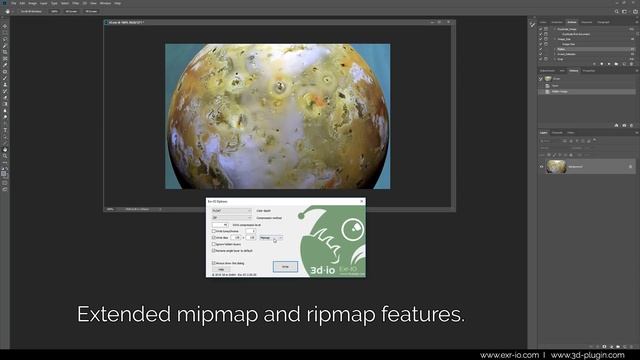Create new document from current state
The width and height of the screenshot is (640, 360).
(x=616, y=125)
